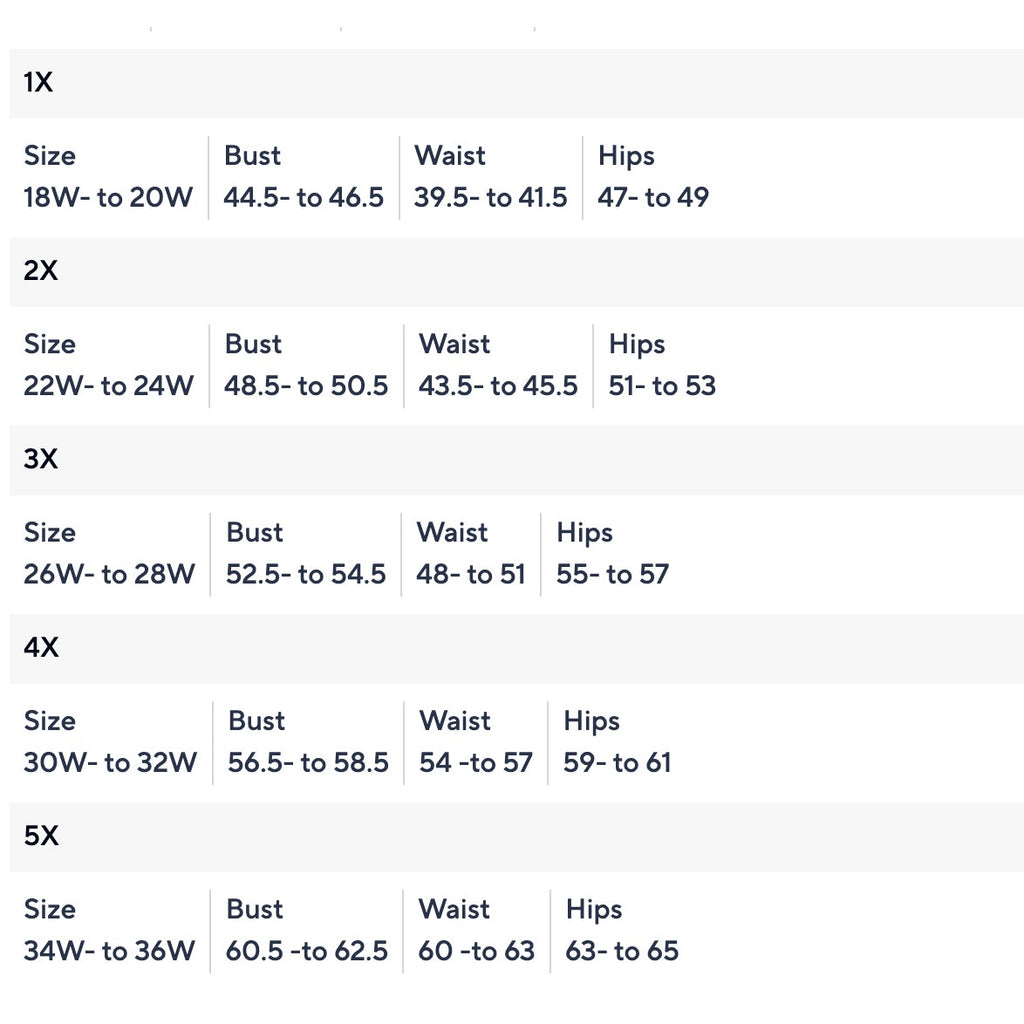Select the 4X size header row
The width and height of the screenshot is (1024, 1024).
click(x=516, y=648)
